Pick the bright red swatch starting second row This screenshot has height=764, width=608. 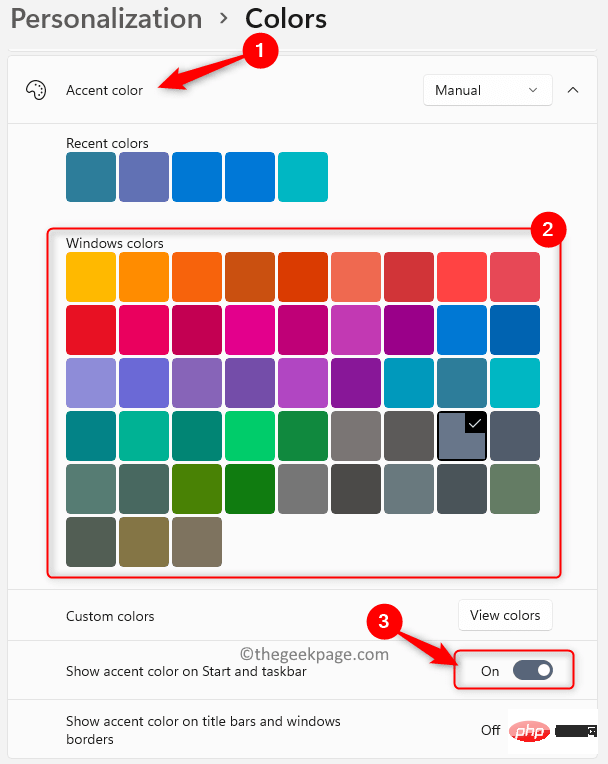point(91,330)
